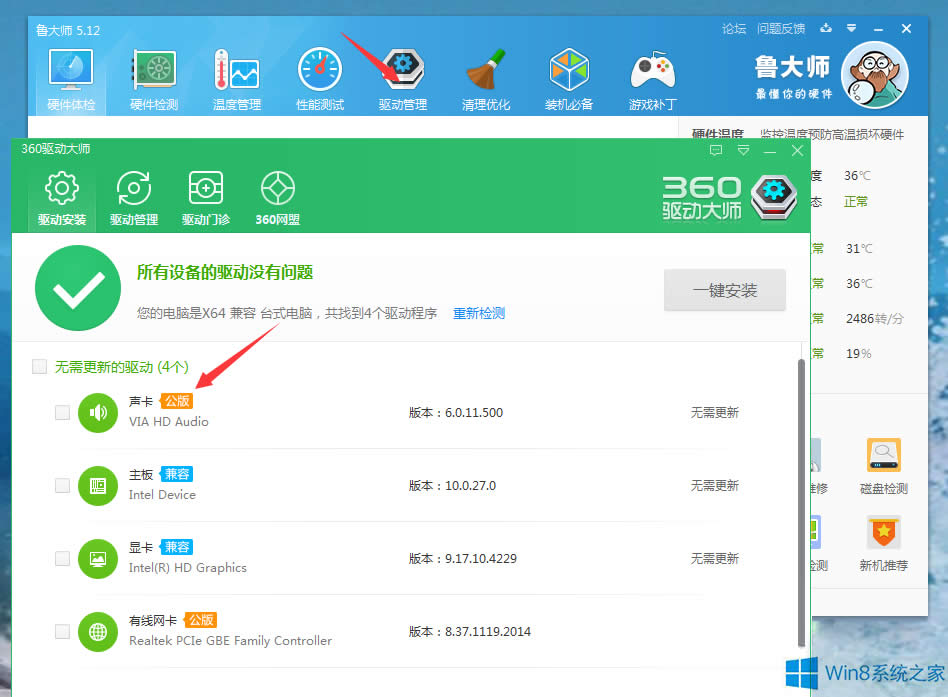Click the 公版 tag next to 有线网卡

click(201, 620)
